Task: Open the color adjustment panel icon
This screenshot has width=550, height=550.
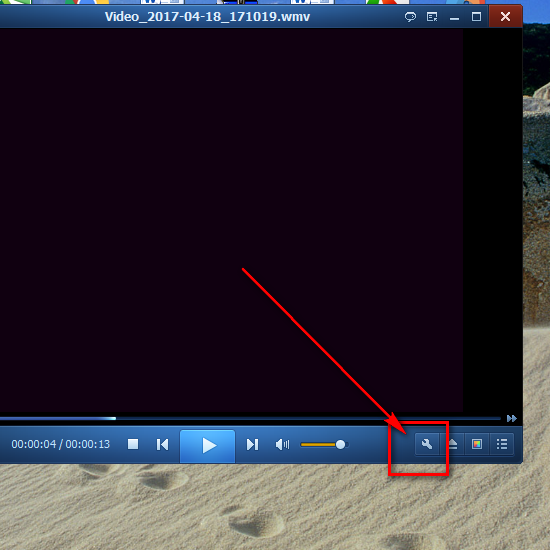Action: point(477,444)
